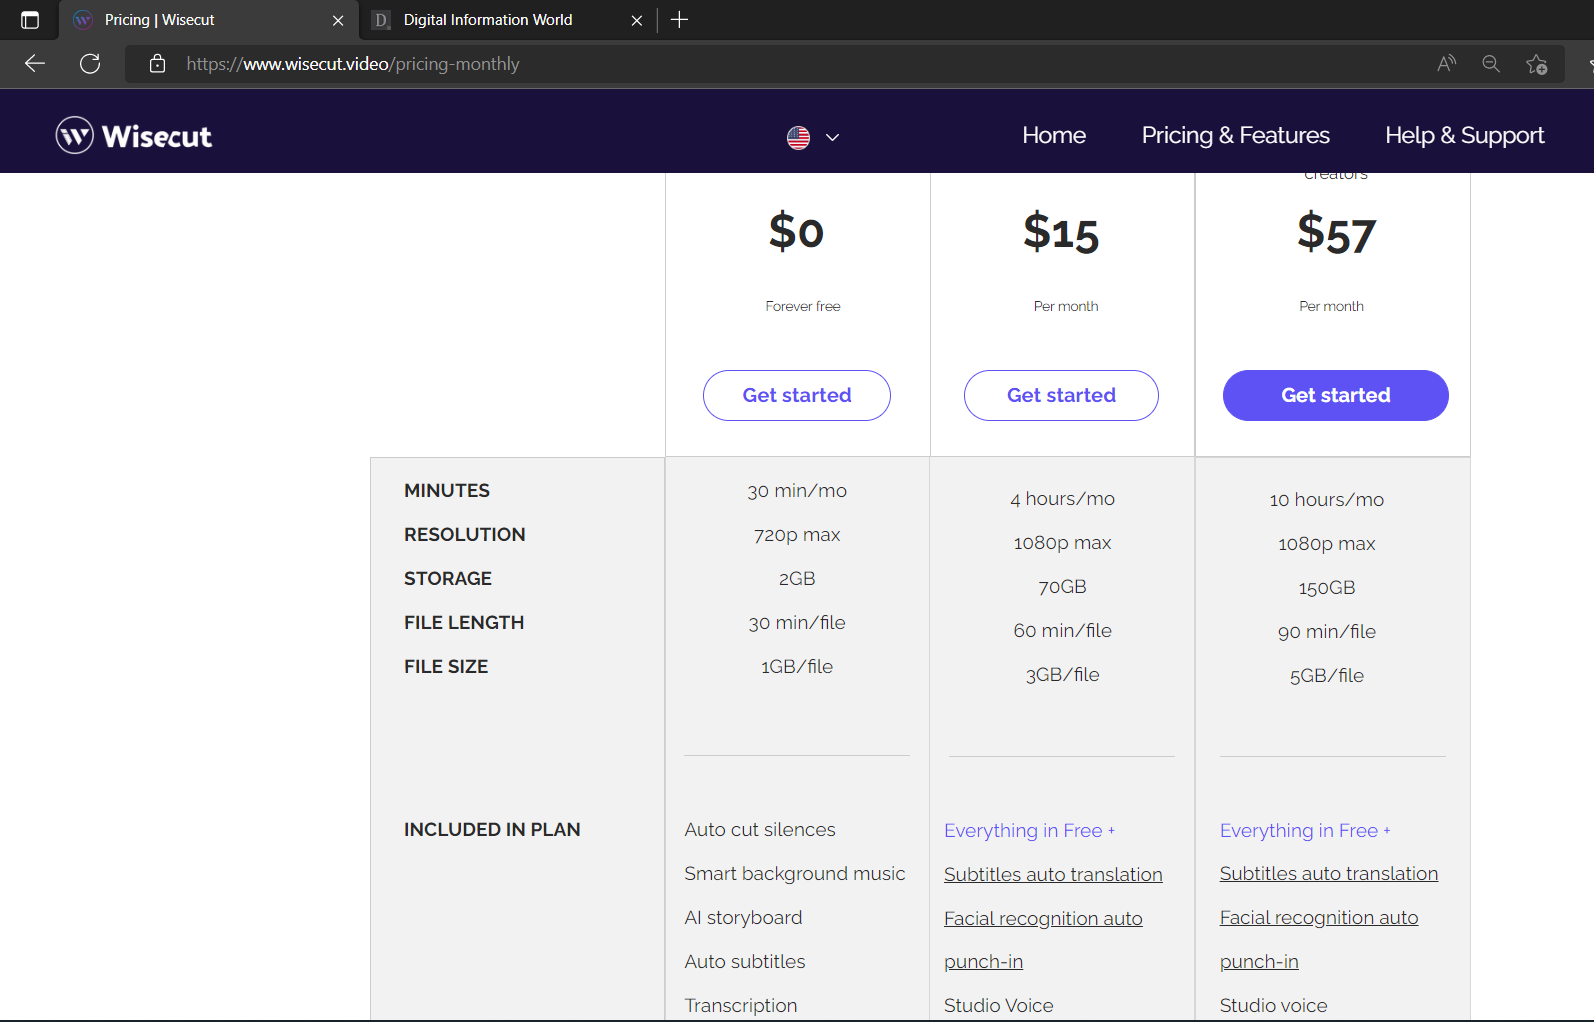Click the Wisecut logo
Image resolution: width=1594 pixels, height=1022 pixels.
tap(134, 136)
